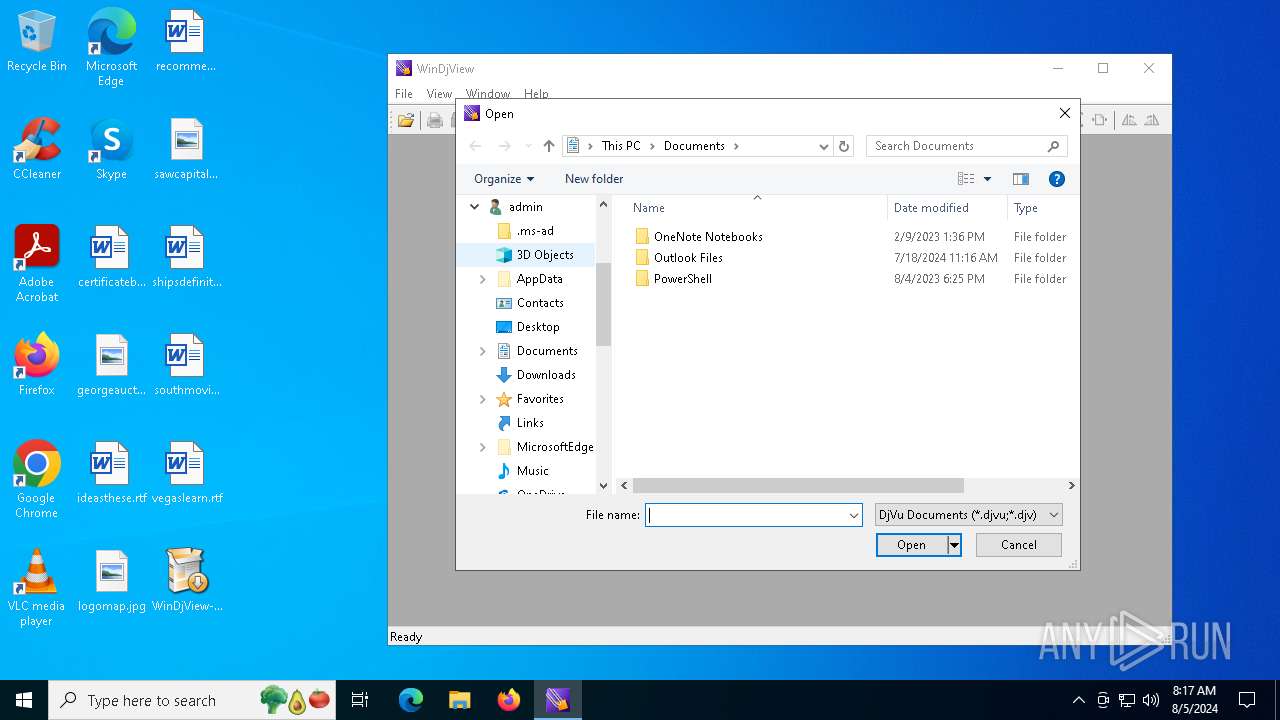Click the Help question mark icon in Open dialog
The height and width of the screenshot is (720, 1280).
click(1056, 179)
